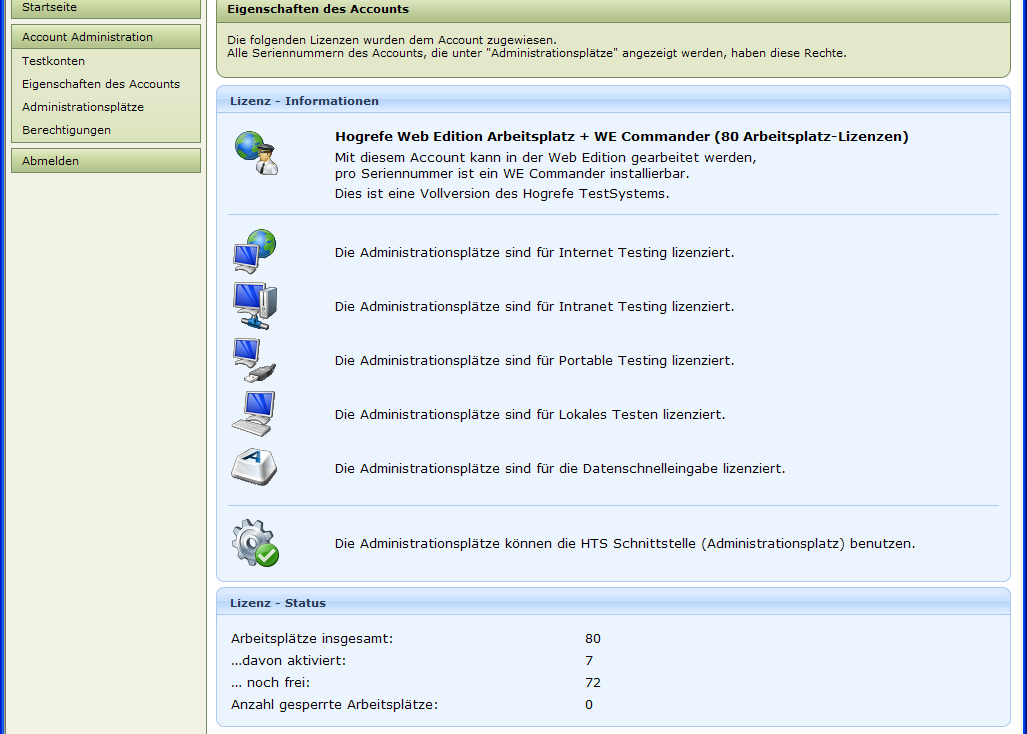Click the Intranet Testing networked computer icon
Screen dimensions: 1027x734
[x=254, y=306]
